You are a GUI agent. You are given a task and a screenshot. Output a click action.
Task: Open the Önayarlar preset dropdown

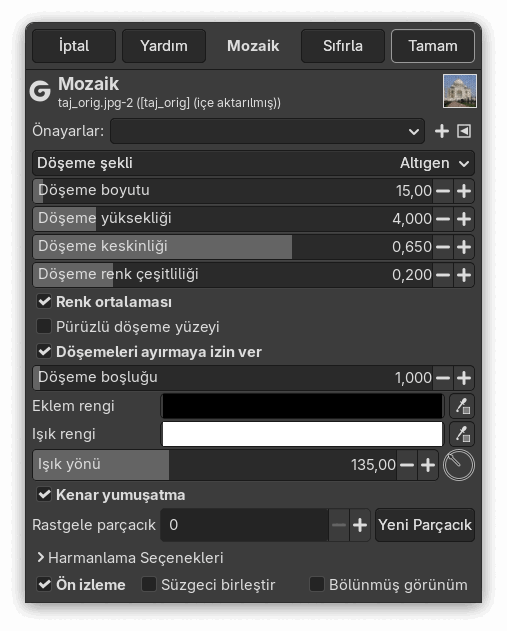click(x=268, y=131)
